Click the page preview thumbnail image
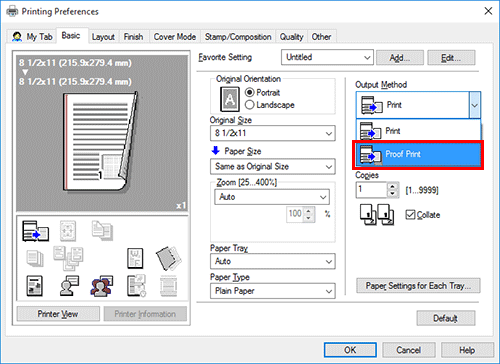Viewport: 500px width, 364px height. point(102,133)
